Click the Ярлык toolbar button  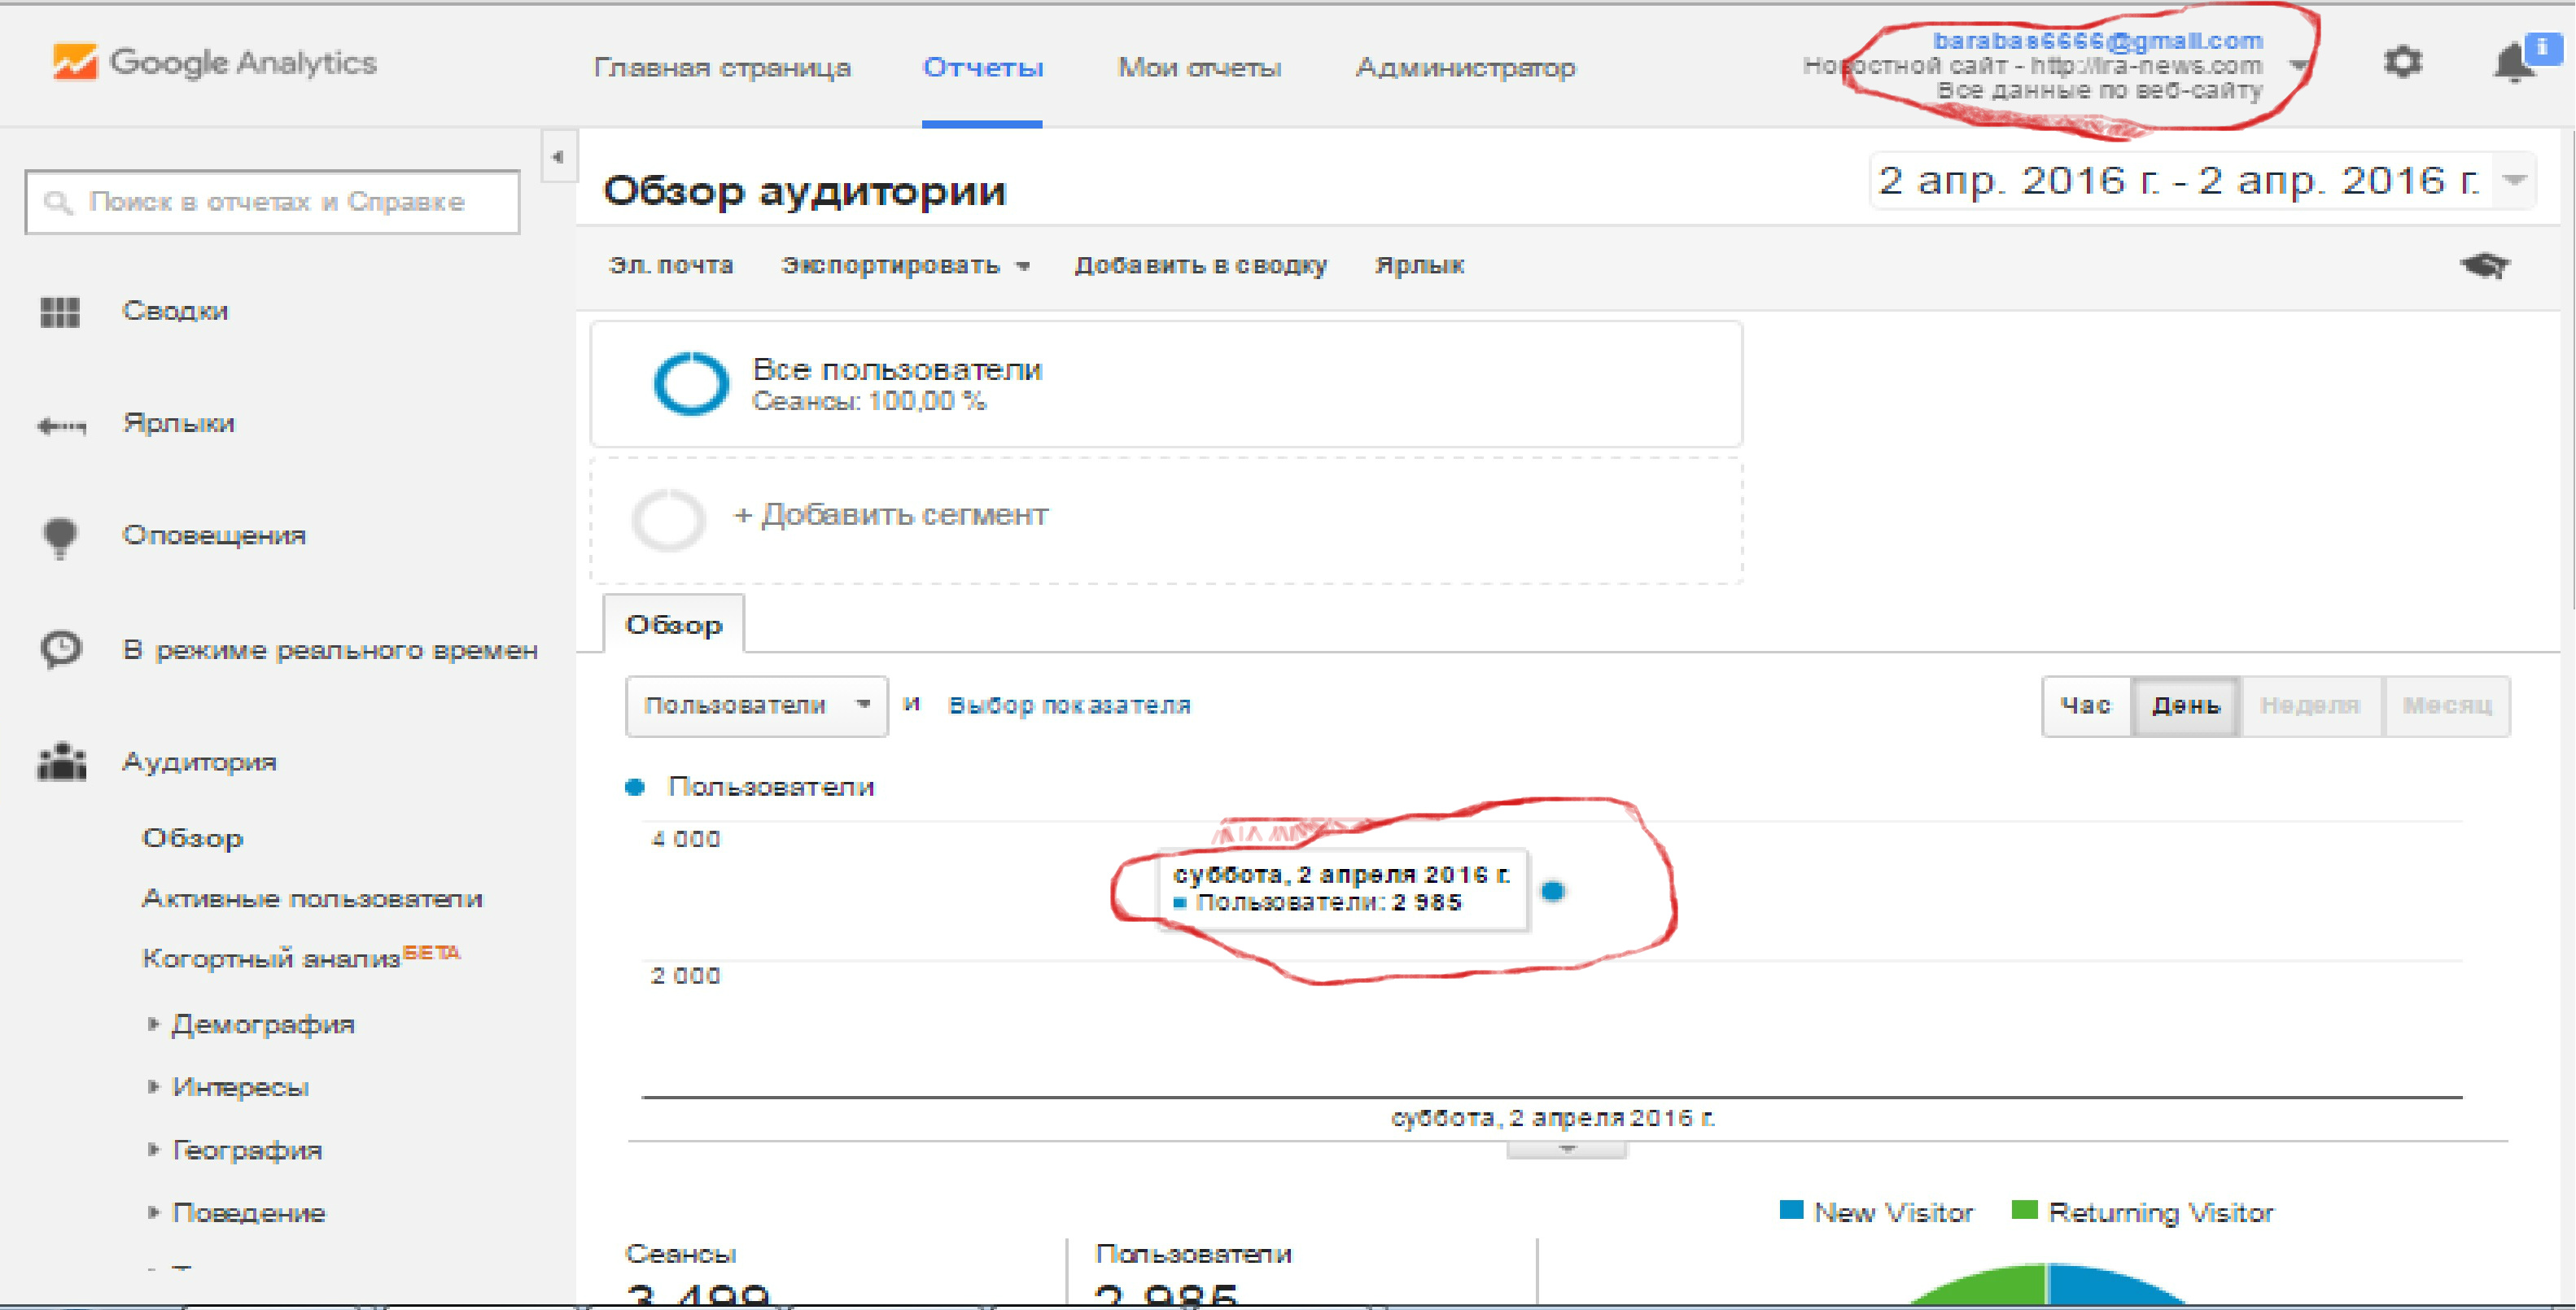[1419, 265]
